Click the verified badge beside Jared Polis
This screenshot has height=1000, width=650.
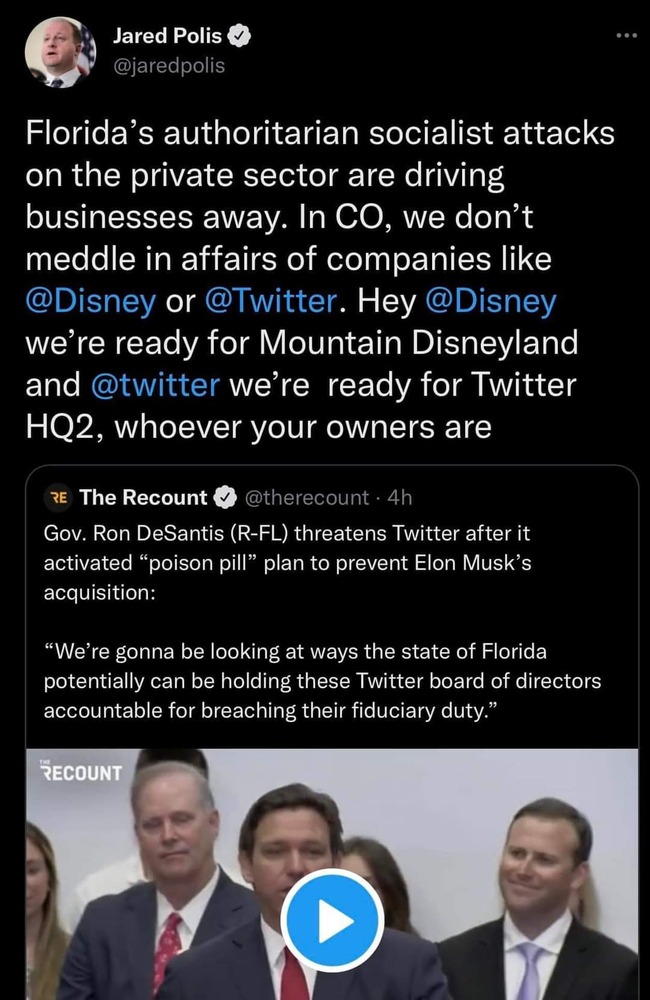click(239, 38)
